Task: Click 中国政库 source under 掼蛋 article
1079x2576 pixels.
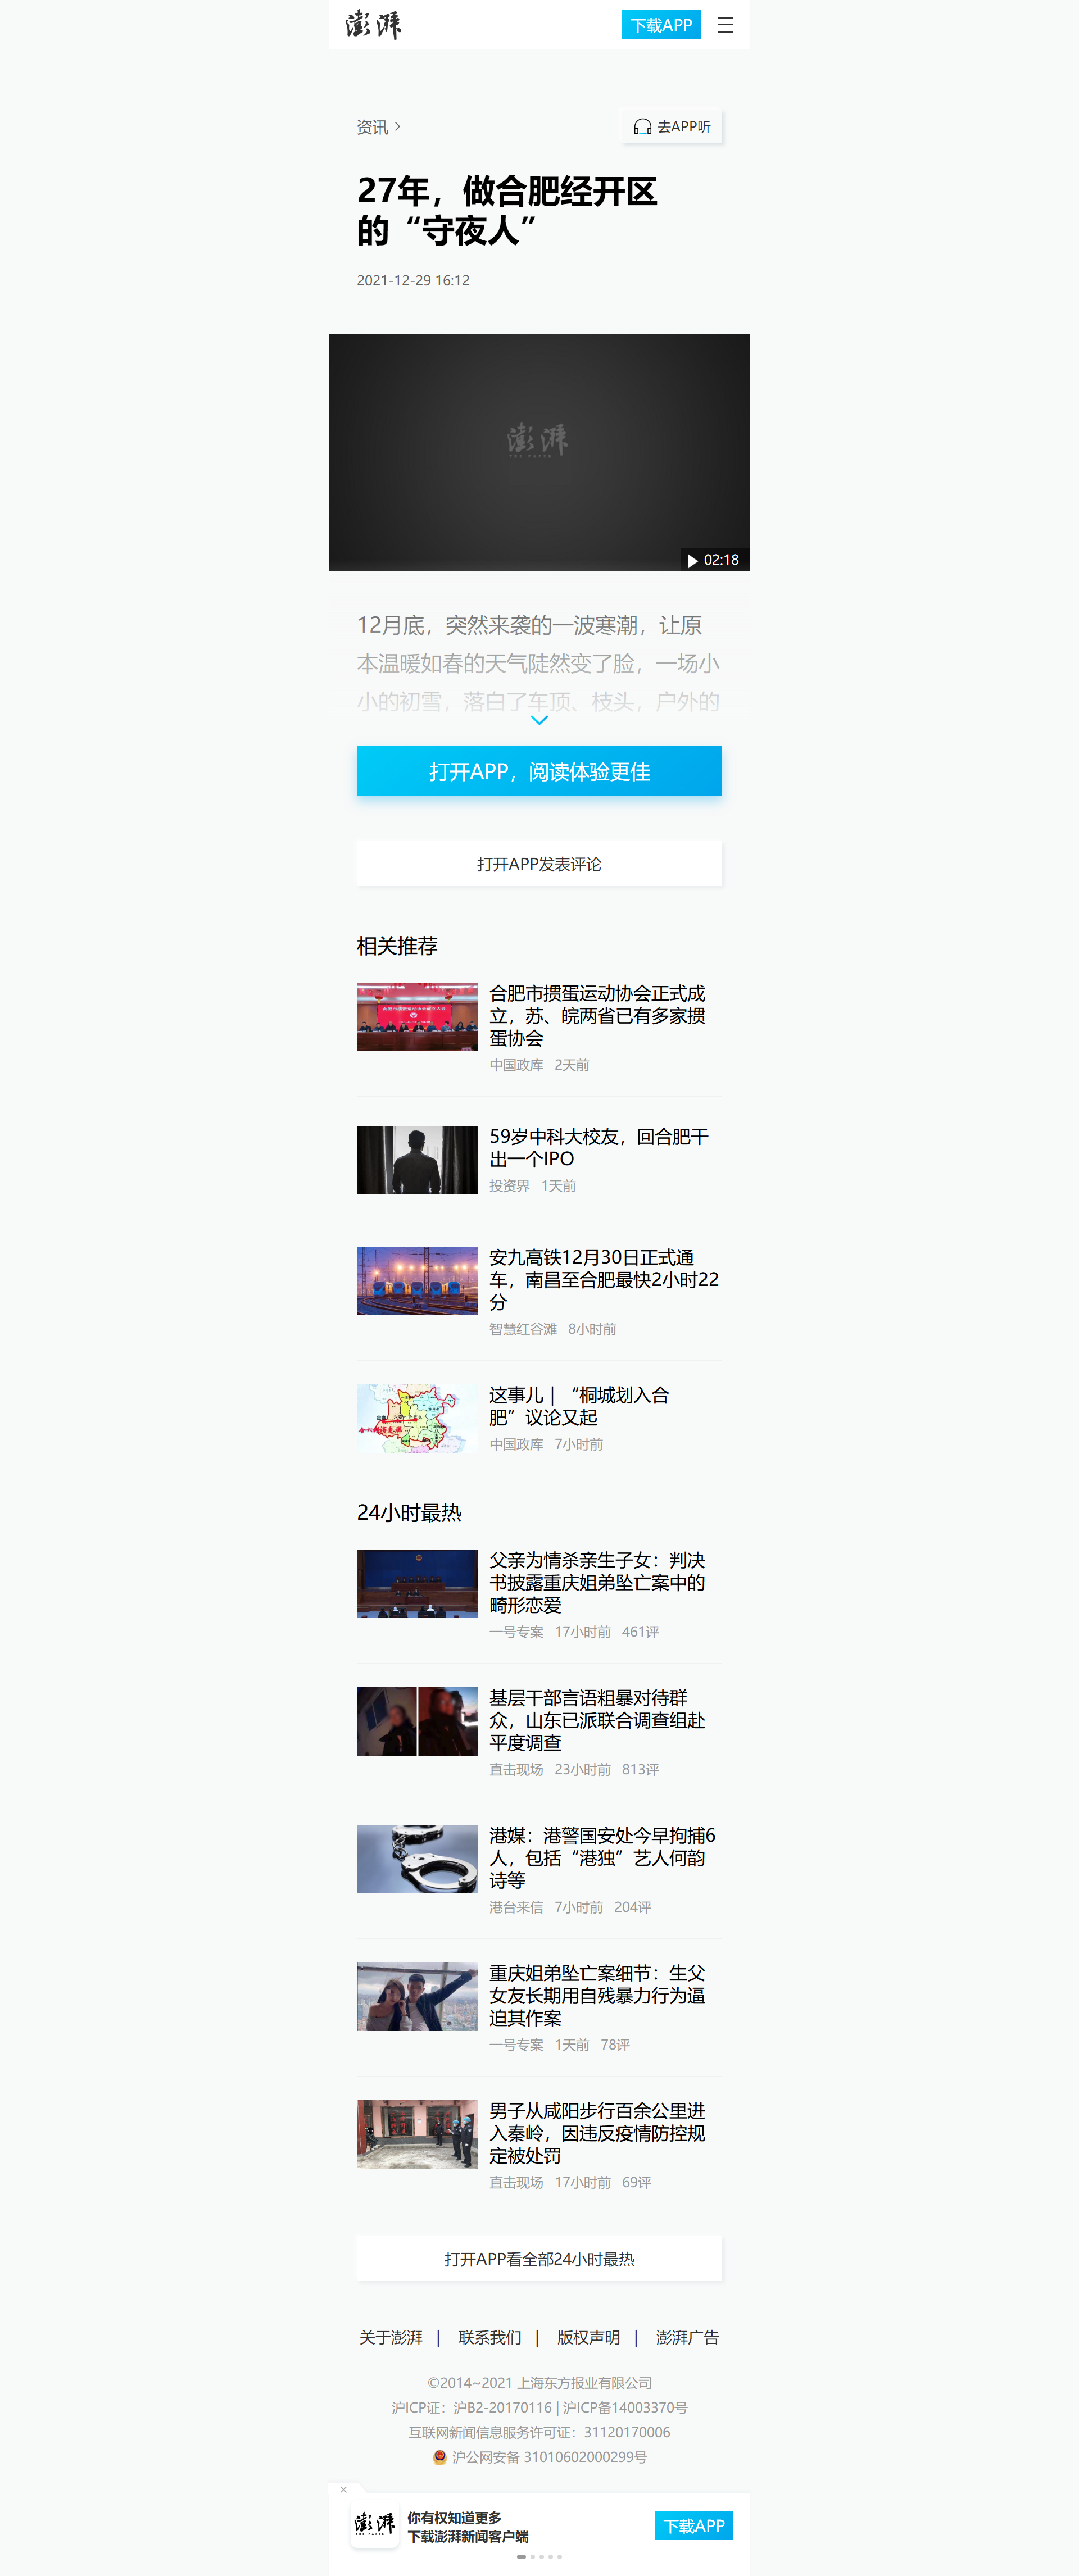Action: tap(516, 1065)
